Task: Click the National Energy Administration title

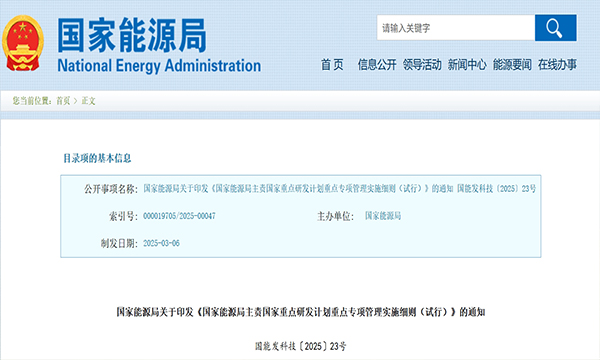Action: (159, 66)
